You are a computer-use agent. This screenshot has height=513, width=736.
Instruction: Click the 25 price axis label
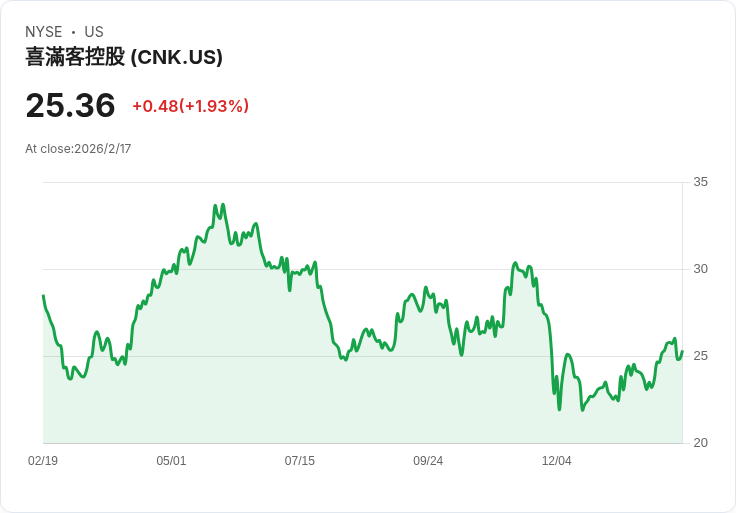pos(700,356)
